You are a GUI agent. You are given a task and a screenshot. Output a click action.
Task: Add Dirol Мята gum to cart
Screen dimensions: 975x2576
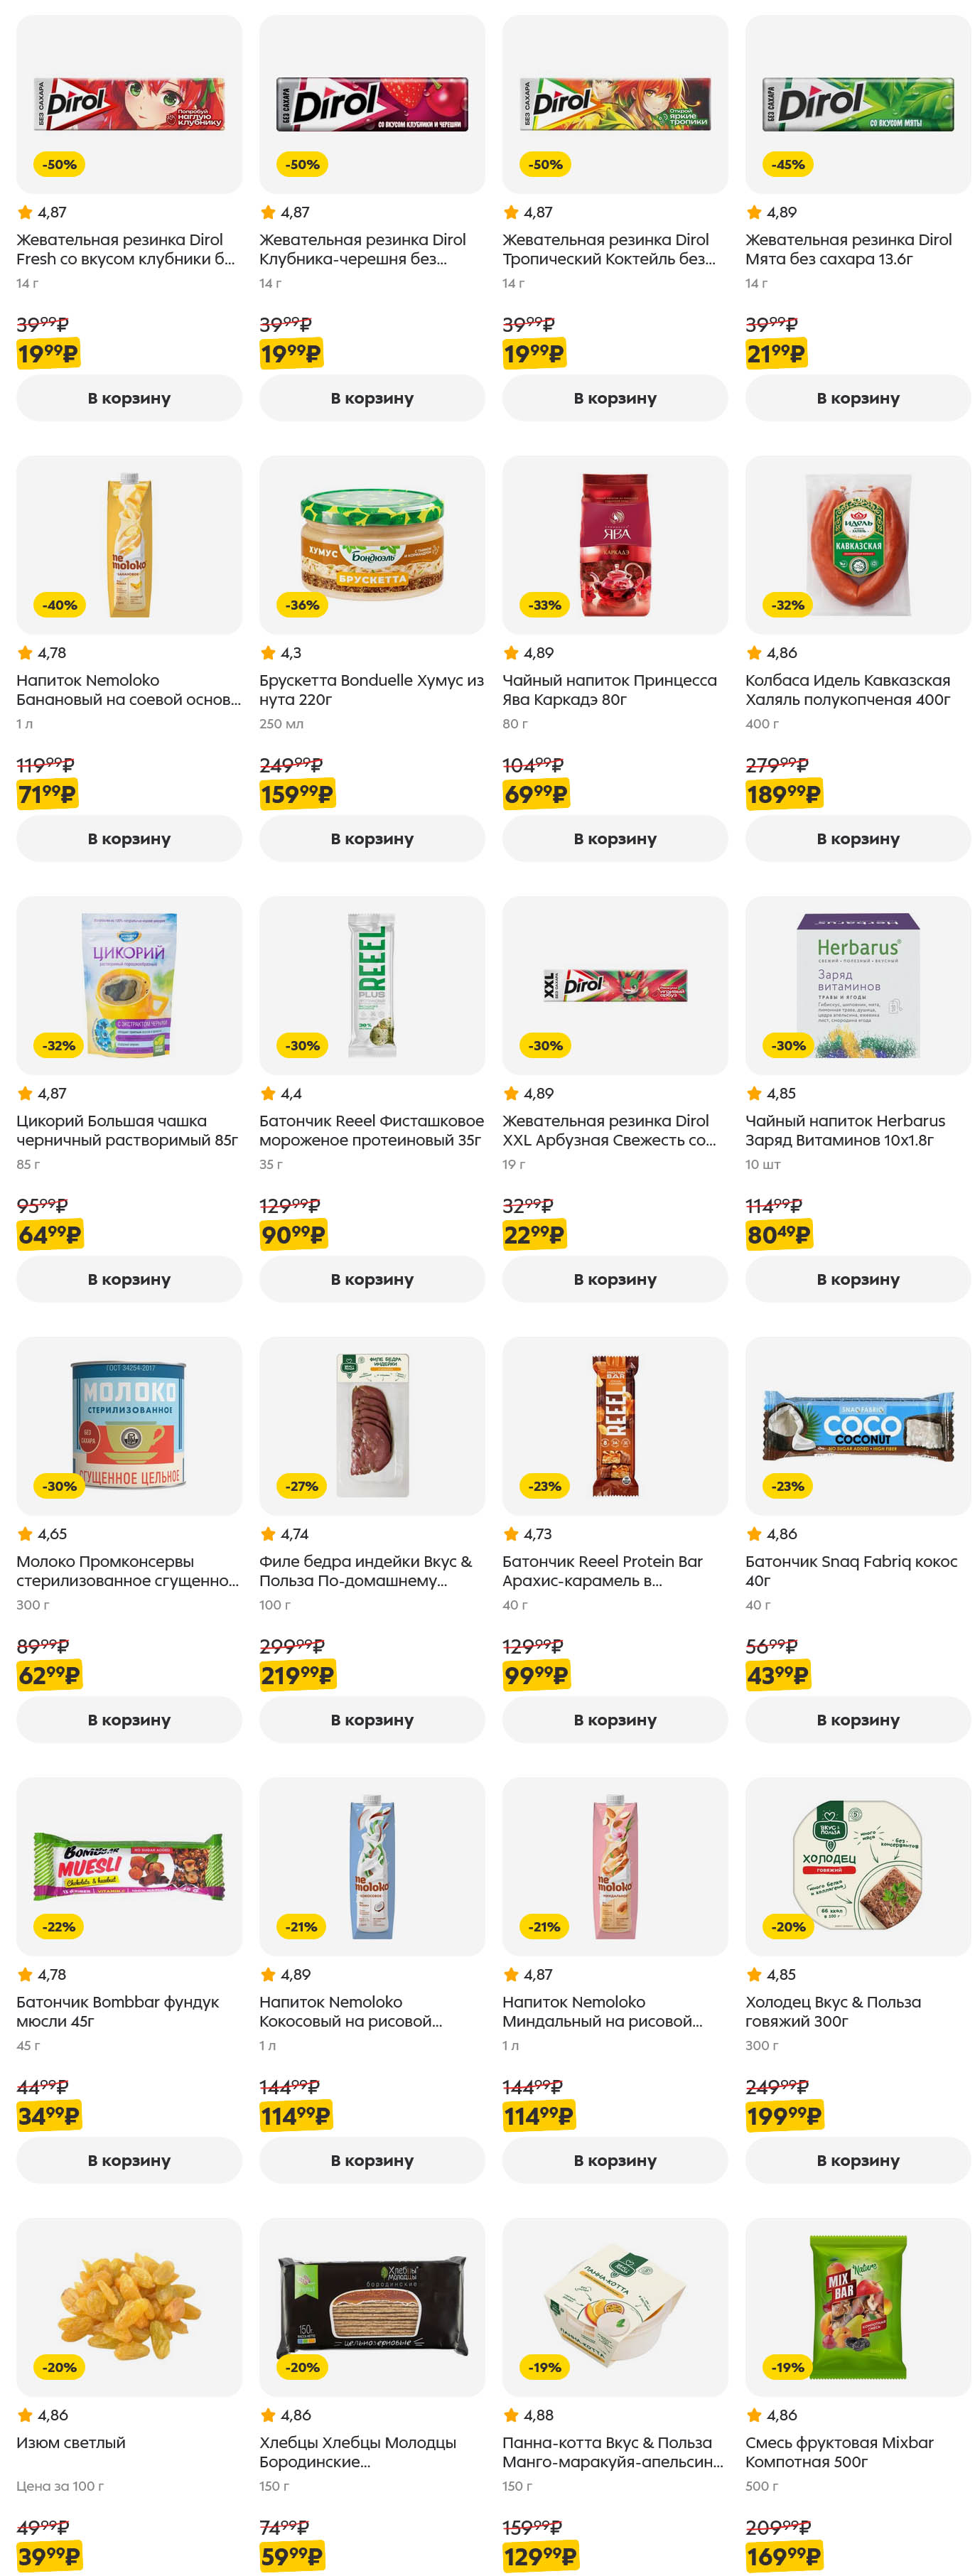click(857, 398)
